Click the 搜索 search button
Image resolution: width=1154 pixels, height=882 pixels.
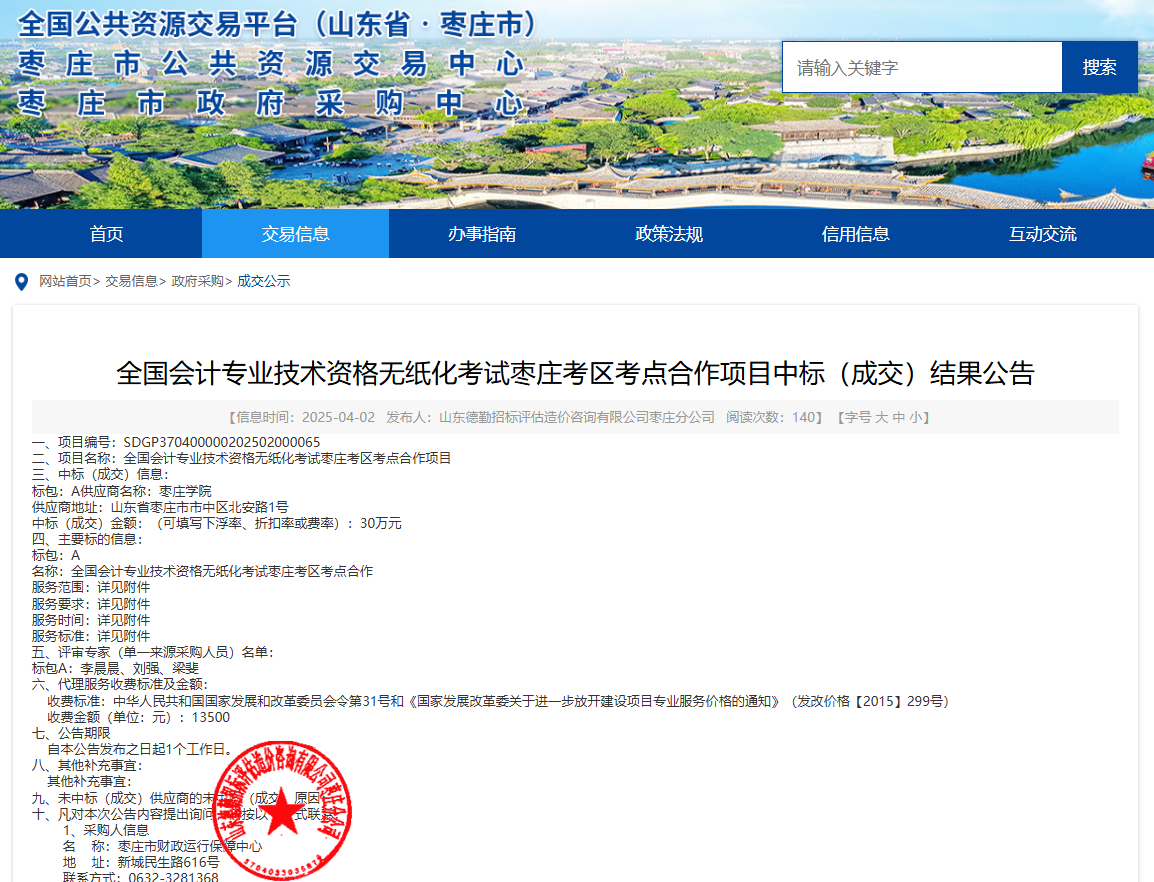click(1099, 67)
